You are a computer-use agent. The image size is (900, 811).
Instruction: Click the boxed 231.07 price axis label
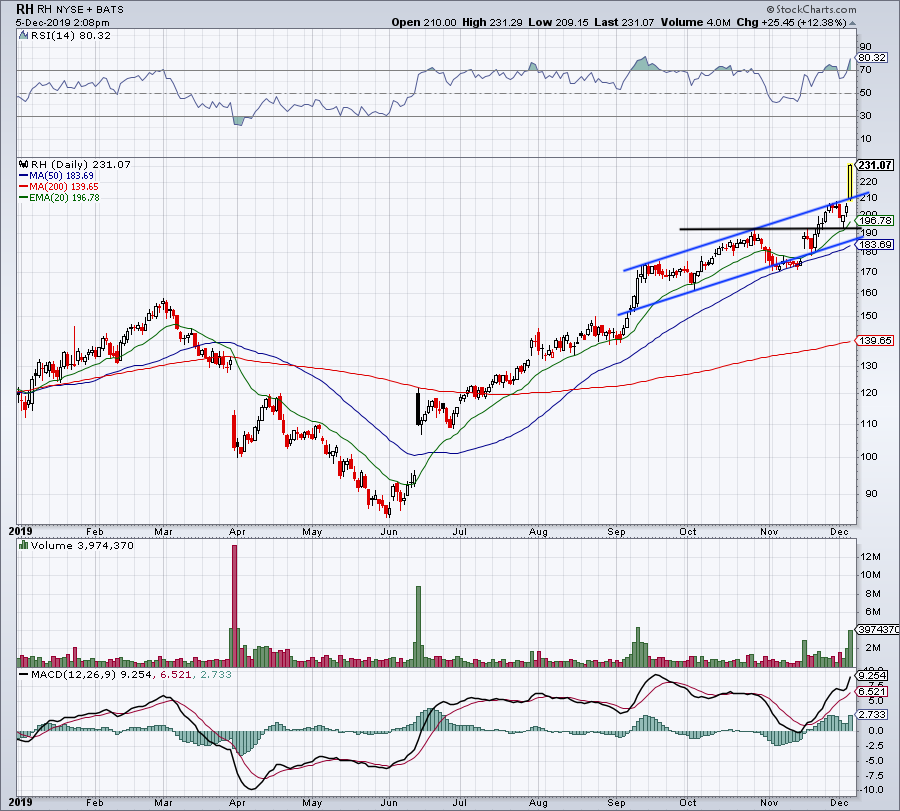(875, 165)
